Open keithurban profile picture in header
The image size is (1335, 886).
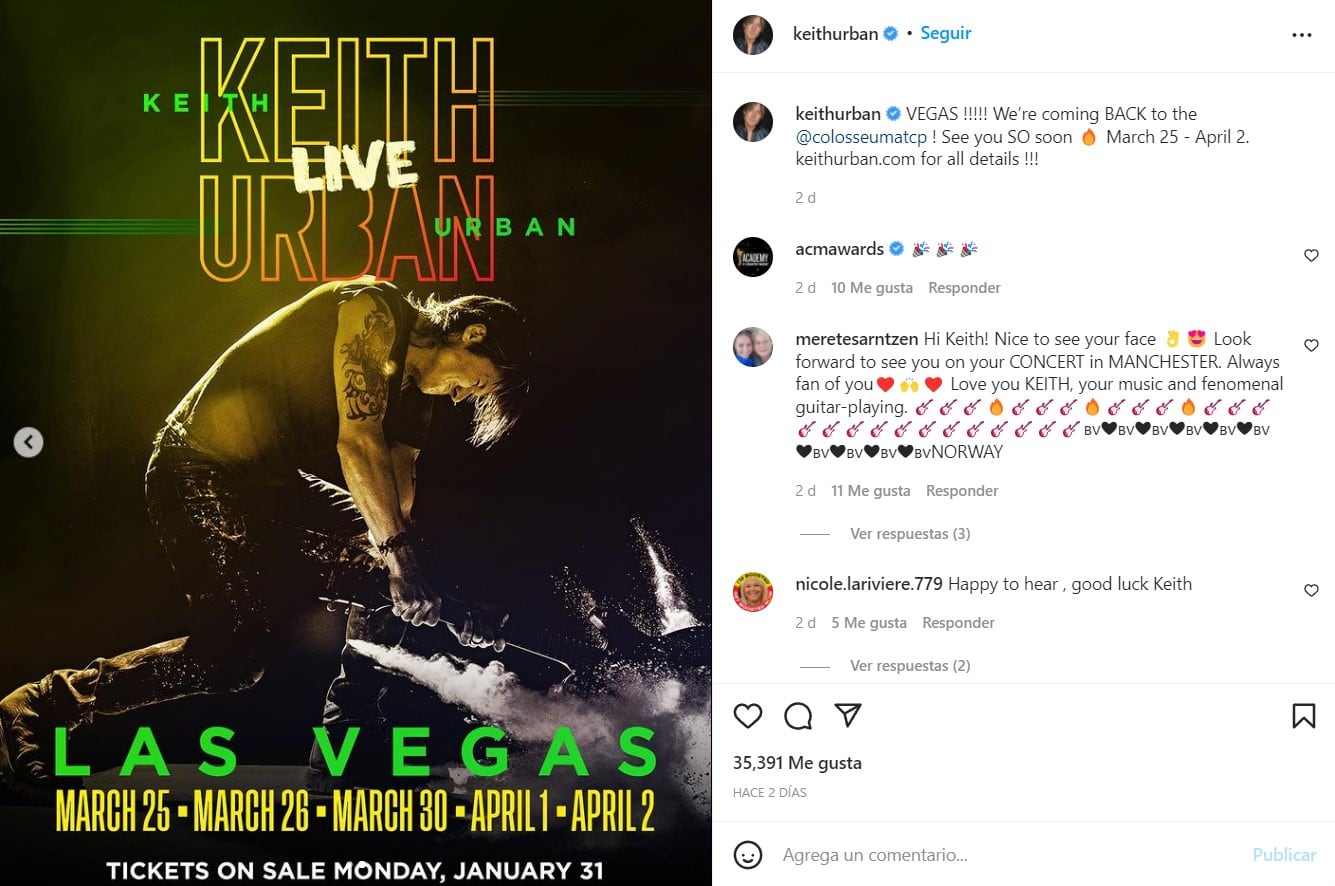pos(753,35)
